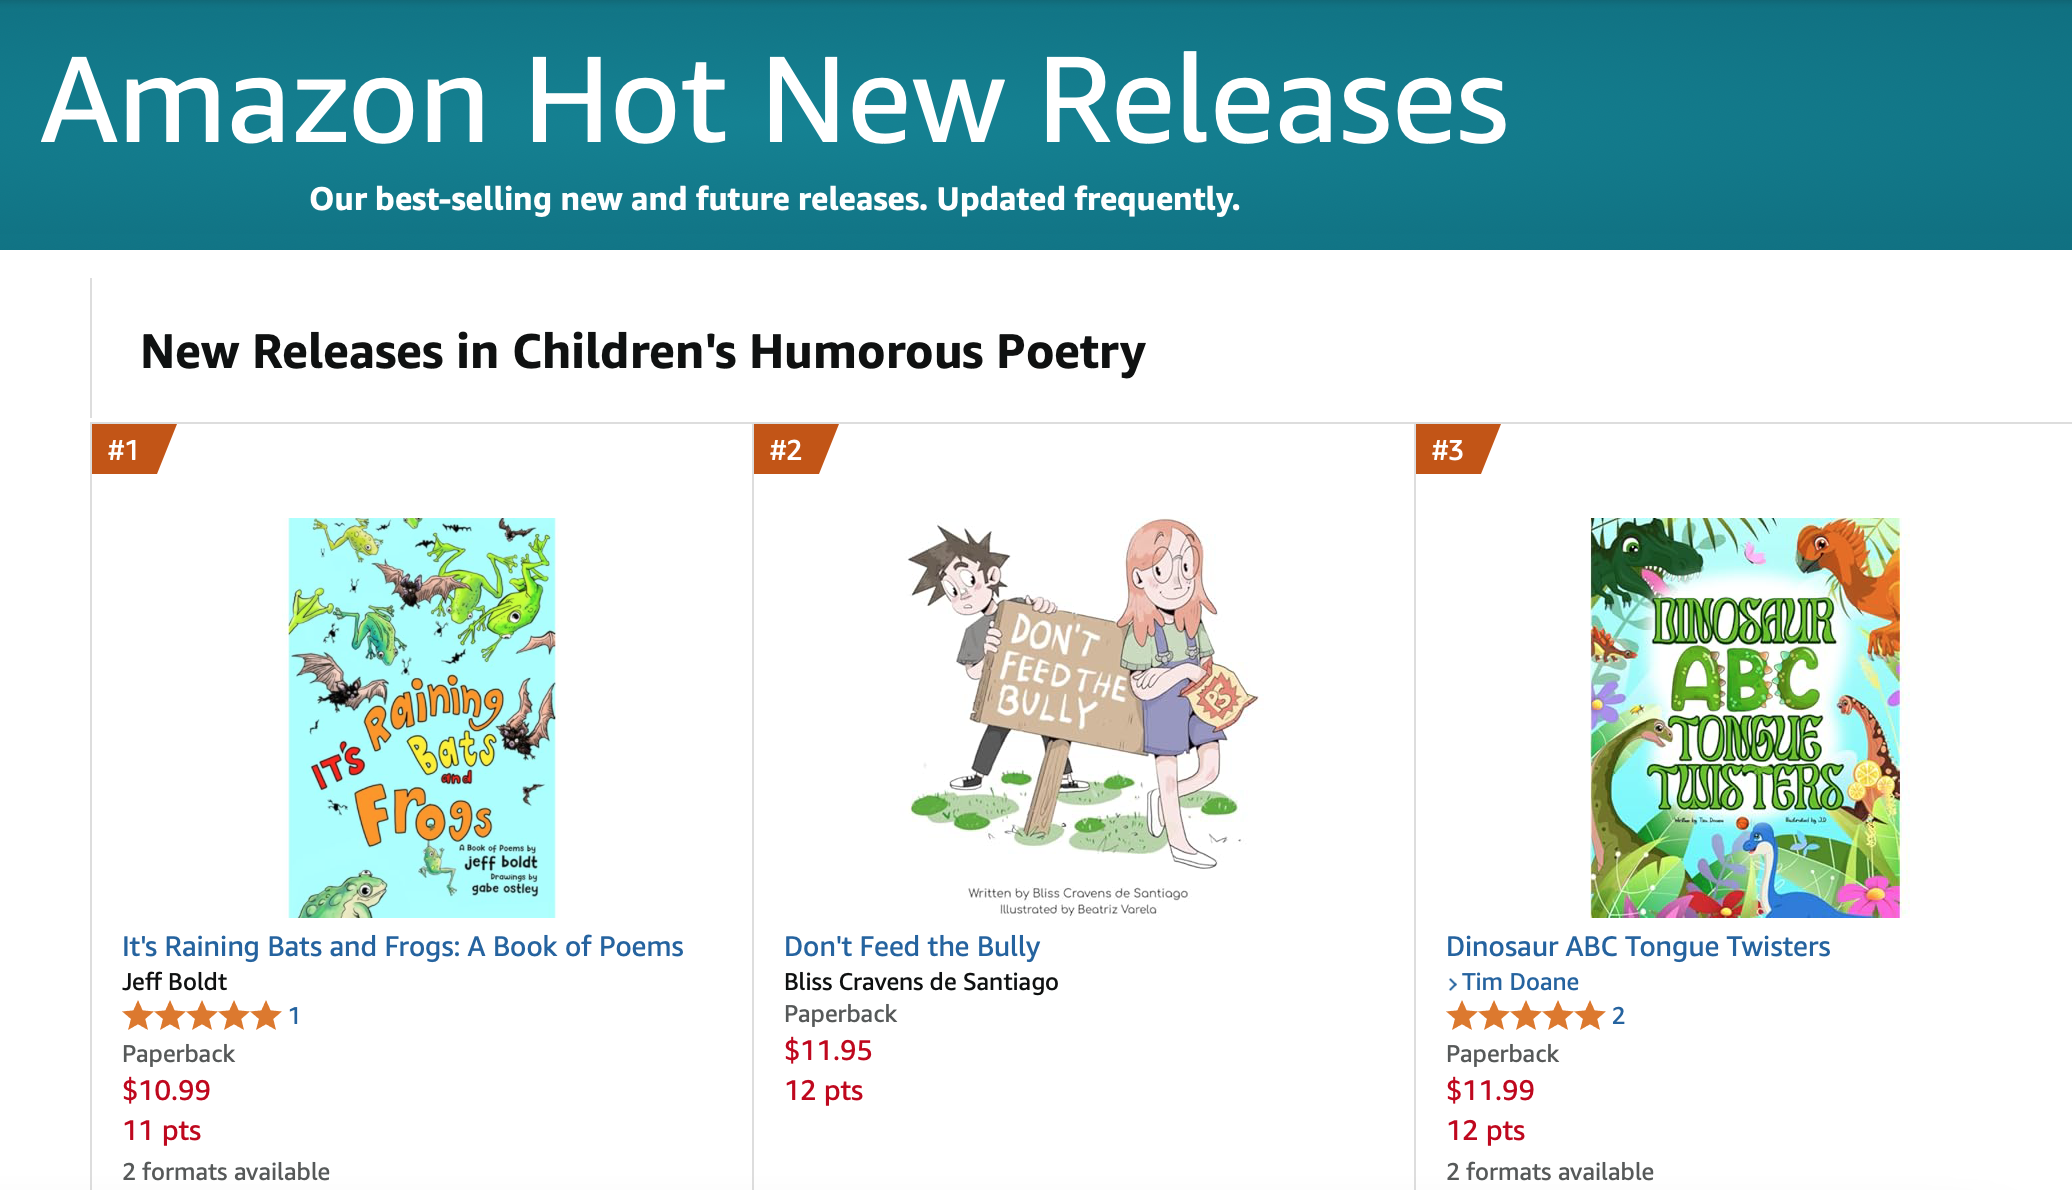Click the star rating under Dinosaur ABC Tongue Twisters
The height and width of the screenshot is (1190, 2072).
(1525, 1016)
